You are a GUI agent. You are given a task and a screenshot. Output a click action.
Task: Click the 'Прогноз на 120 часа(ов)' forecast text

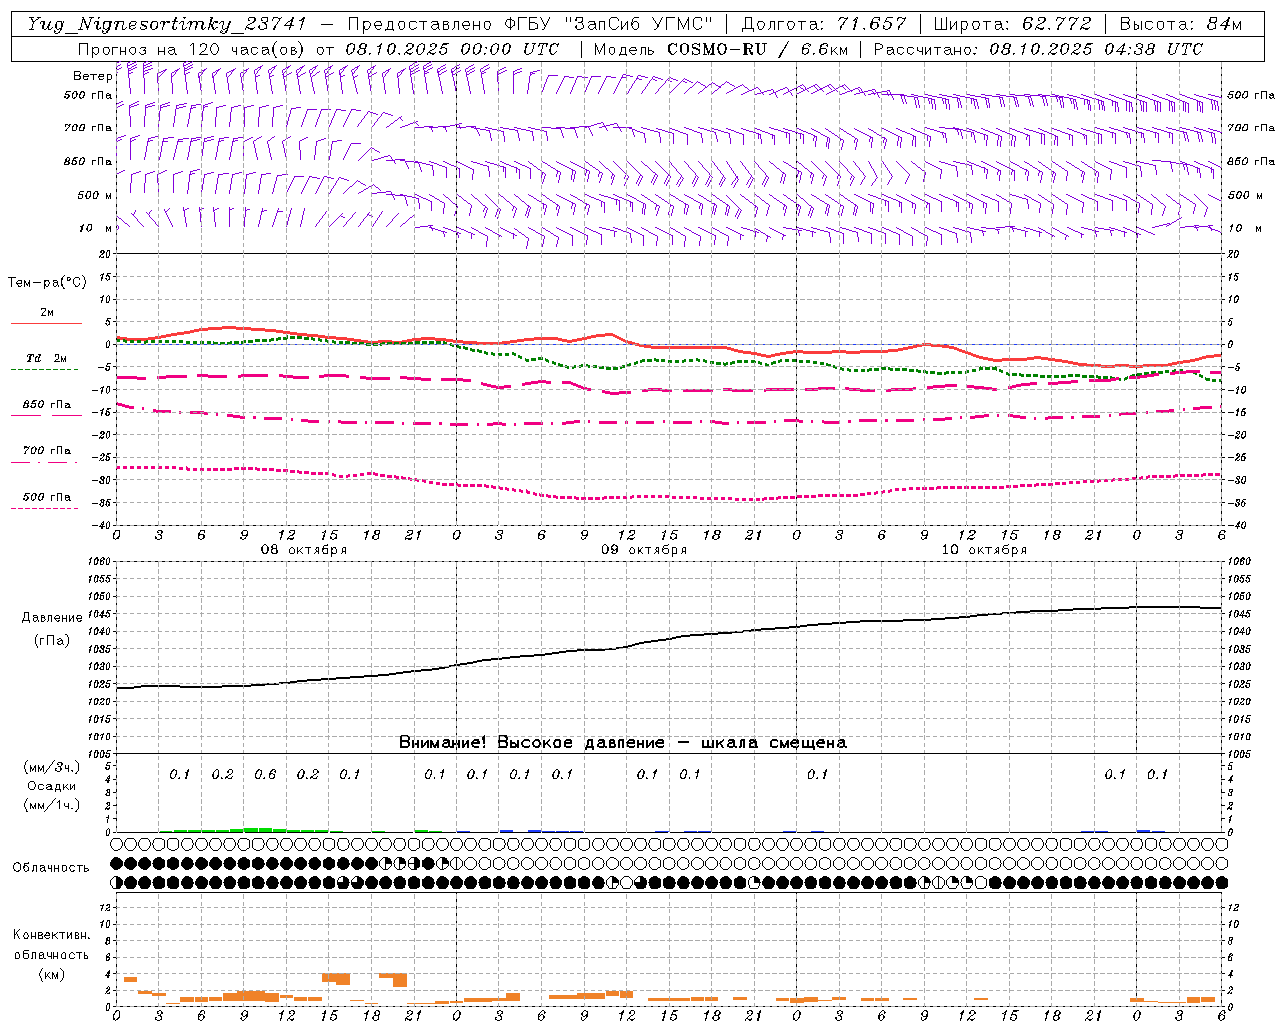click(x=192, y=49)
